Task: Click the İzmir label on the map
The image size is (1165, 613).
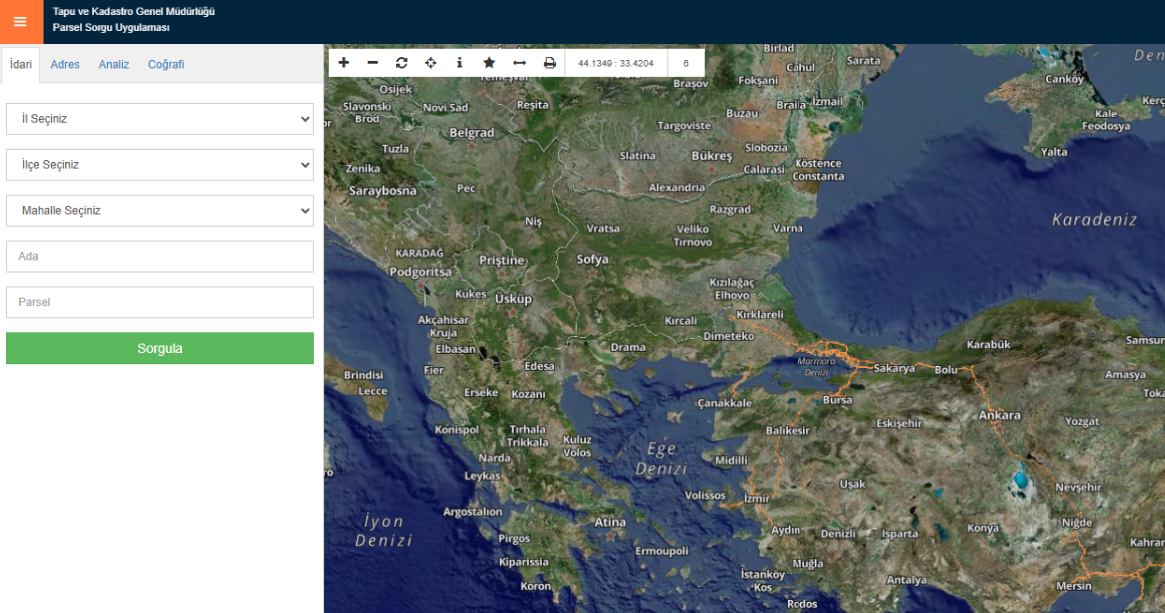Action: point(757,498)
